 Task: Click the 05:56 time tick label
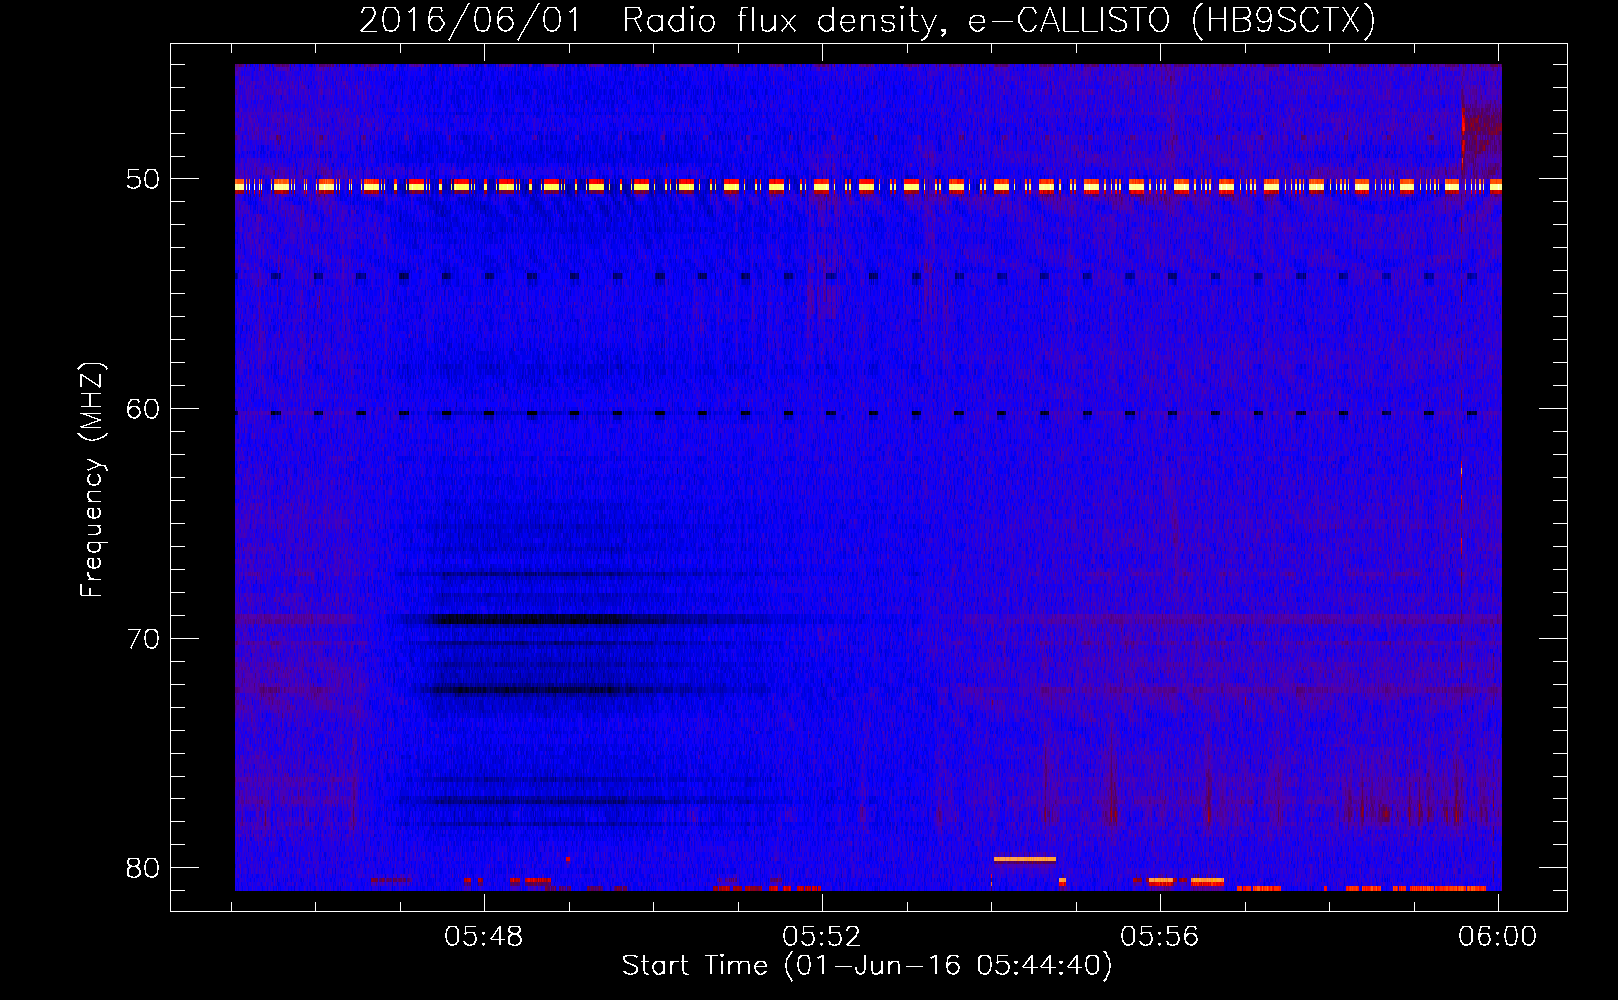pos(1160,937)
